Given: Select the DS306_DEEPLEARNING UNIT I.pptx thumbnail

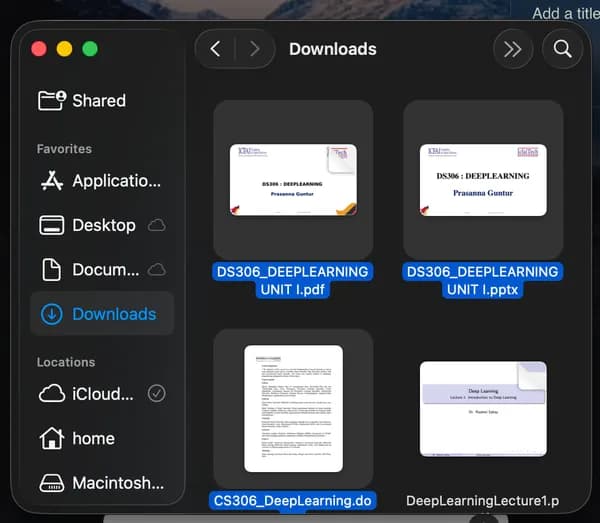Looking at the screenshot, I should pyautogui.click(x=483, y=180).
